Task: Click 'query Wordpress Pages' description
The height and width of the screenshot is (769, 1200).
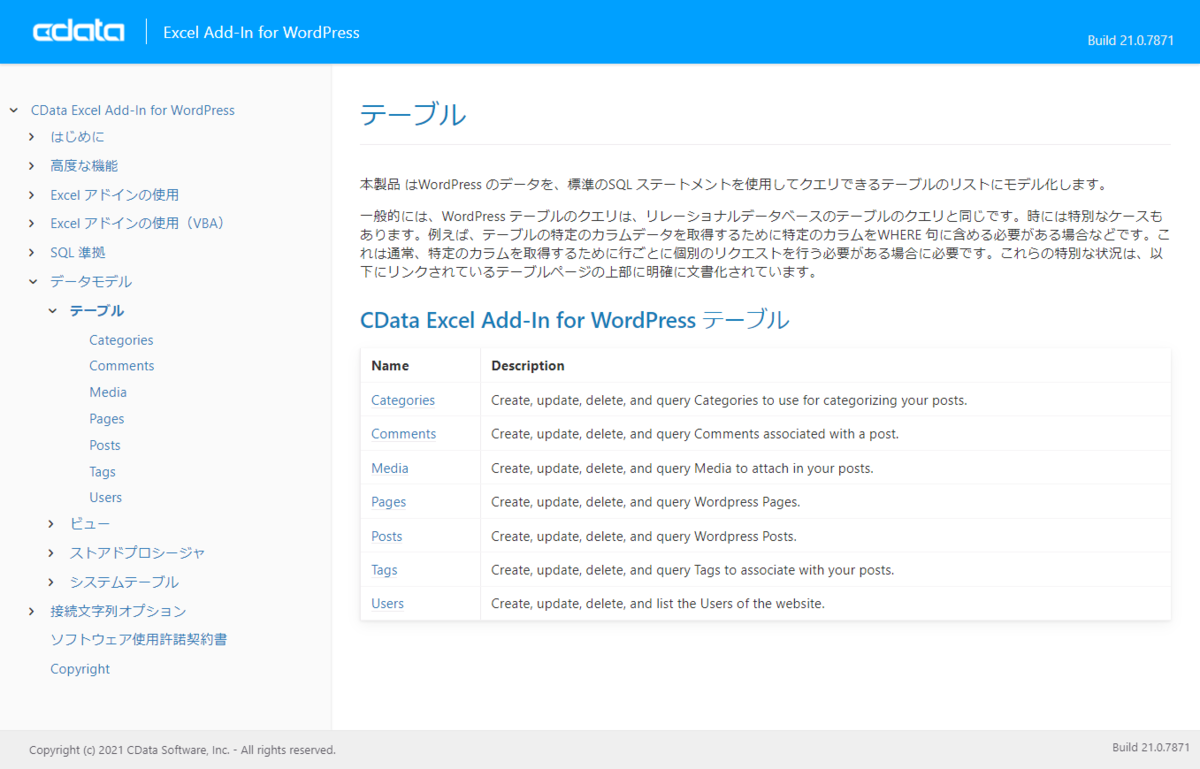Action: coord(646,502)
